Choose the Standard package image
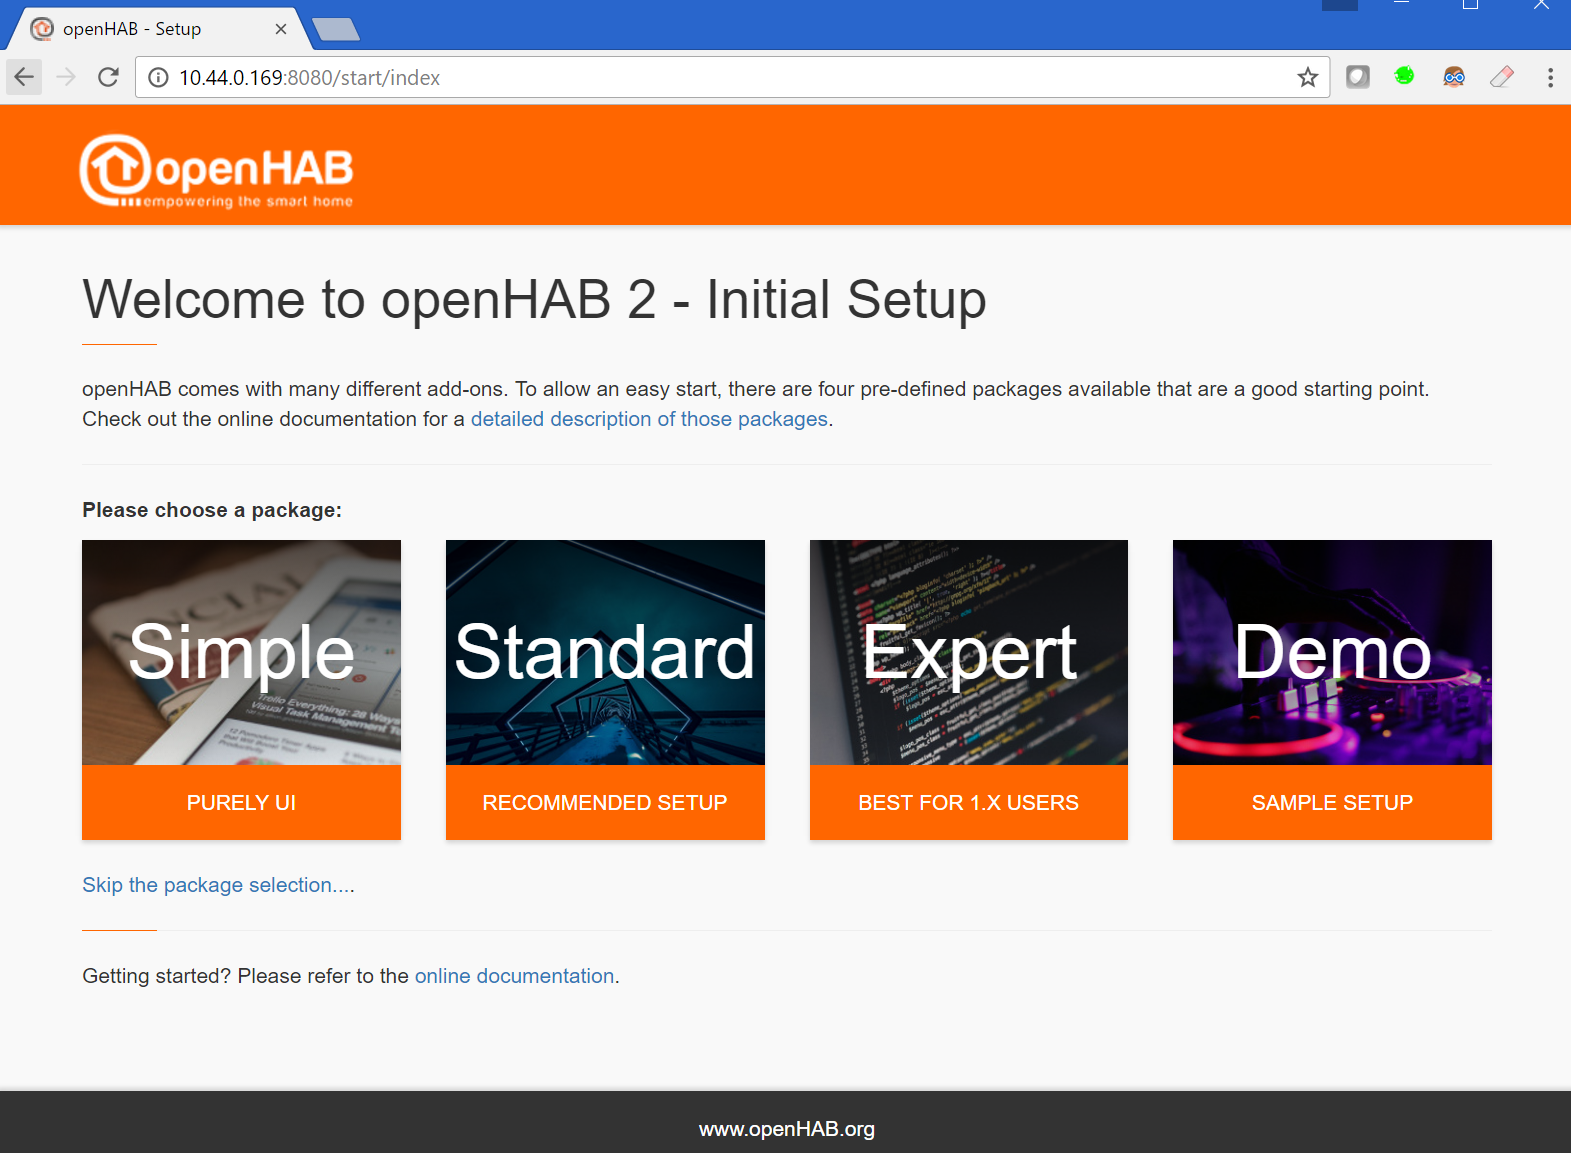 (x=605, y=652)
